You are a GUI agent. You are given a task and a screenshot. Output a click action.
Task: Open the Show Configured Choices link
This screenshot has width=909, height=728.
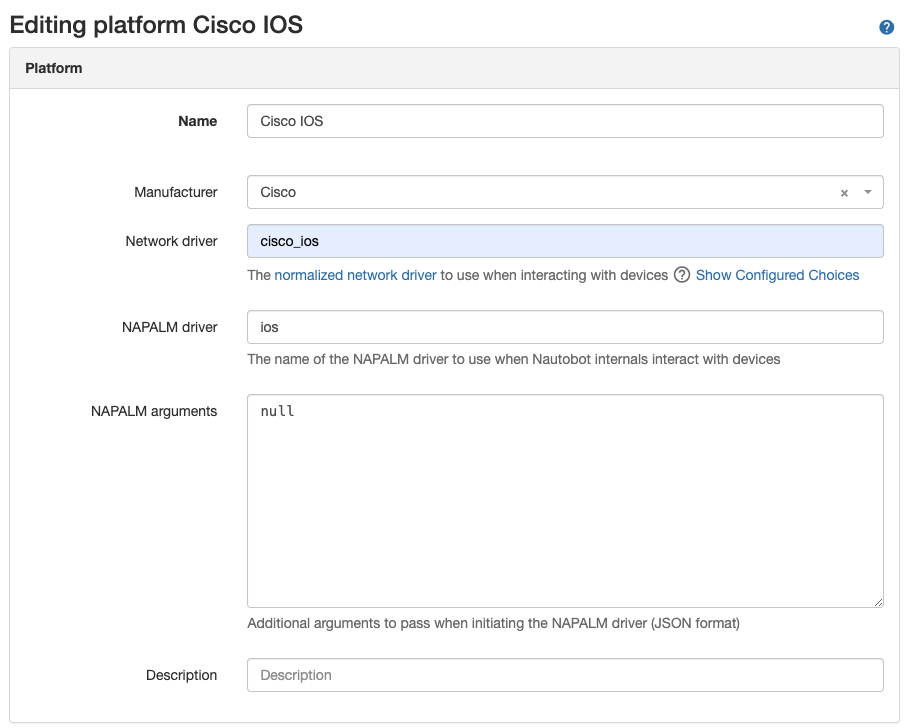(x=777, y=275)
